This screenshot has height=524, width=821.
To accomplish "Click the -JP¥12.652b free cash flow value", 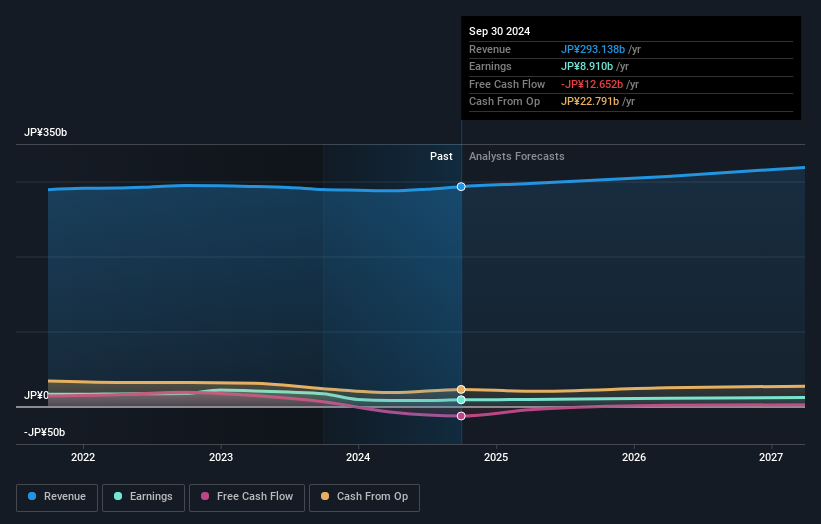I will pos(592,84).
